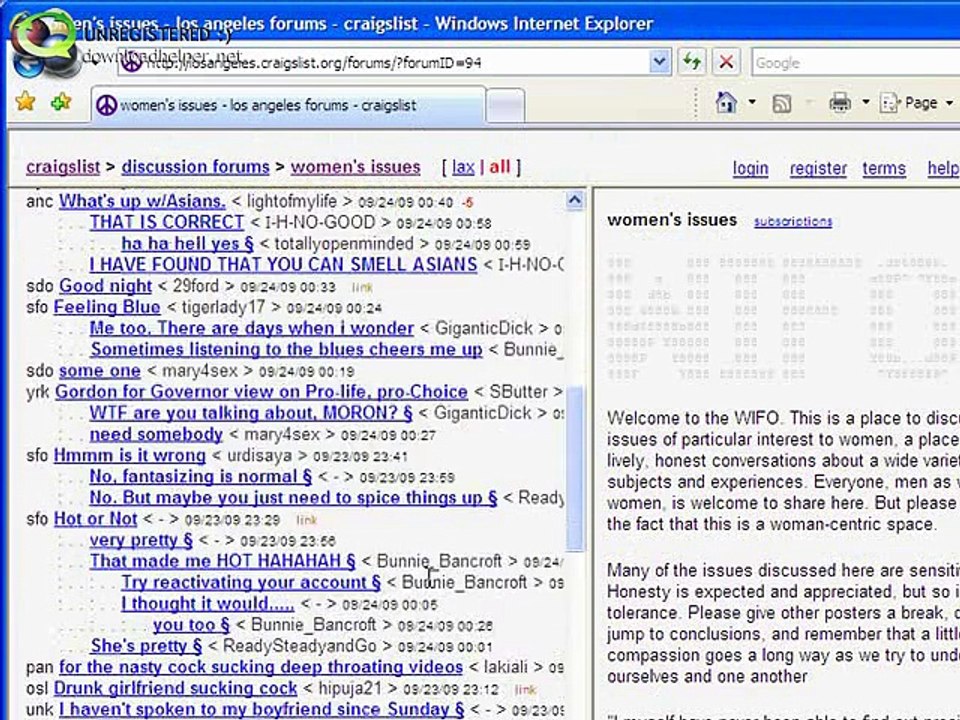Open No, fantasizing is normal reply

[201, 476]
